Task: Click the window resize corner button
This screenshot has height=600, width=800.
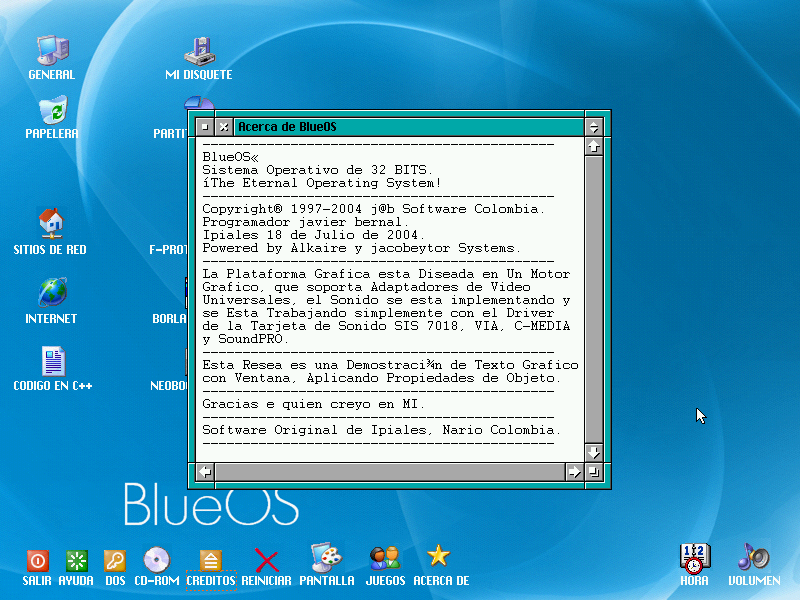Action: 593,472
